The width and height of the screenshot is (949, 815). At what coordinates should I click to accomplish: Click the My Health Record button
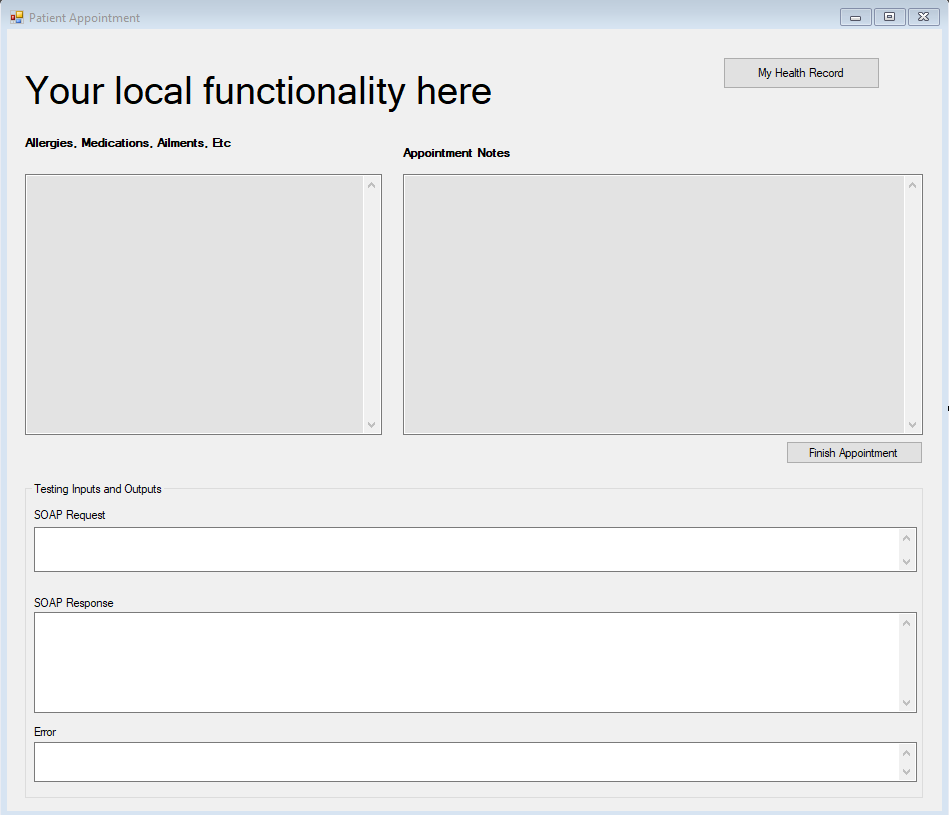tap(800, 72)
